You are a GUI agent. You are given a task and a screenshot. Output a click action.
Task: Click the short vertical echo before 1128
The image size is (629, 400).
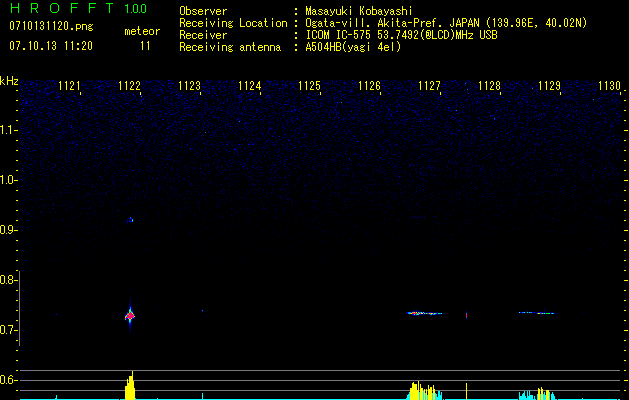point(467,315)
